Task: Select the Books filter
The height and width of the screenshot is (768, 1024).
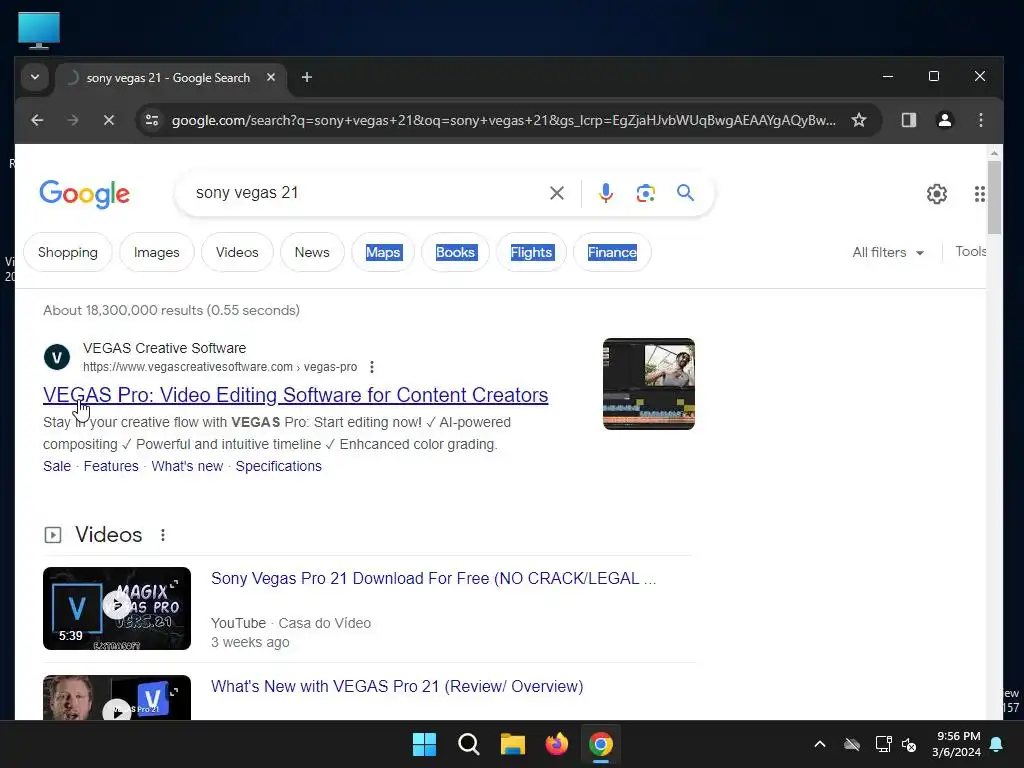Action: 455,252
